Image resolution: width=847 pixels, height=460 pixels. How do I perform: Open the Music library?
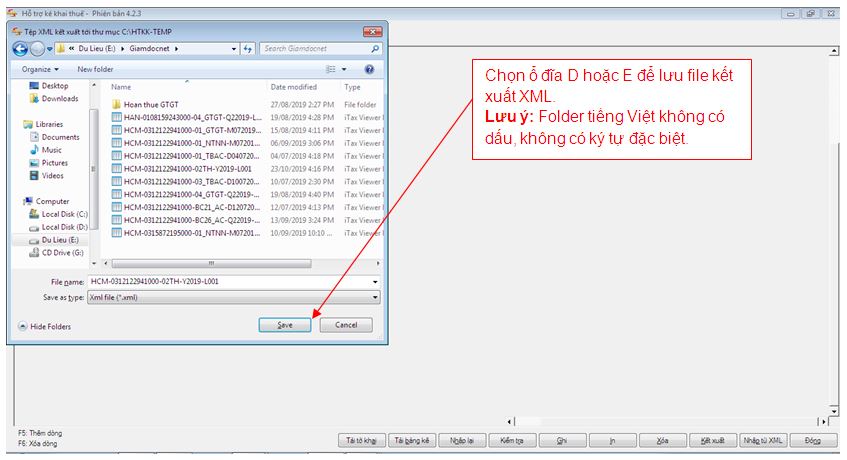pyautogui.click(x=52, y=150)
